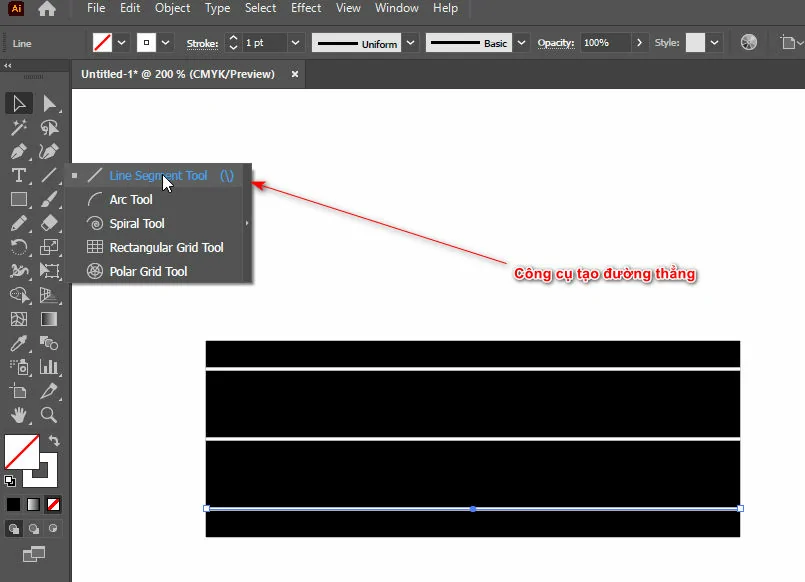Image resolution: width=805 pixels, height=582 pixels.
Task: Select the Magic Wand tool
Action: tap(19, 128)
